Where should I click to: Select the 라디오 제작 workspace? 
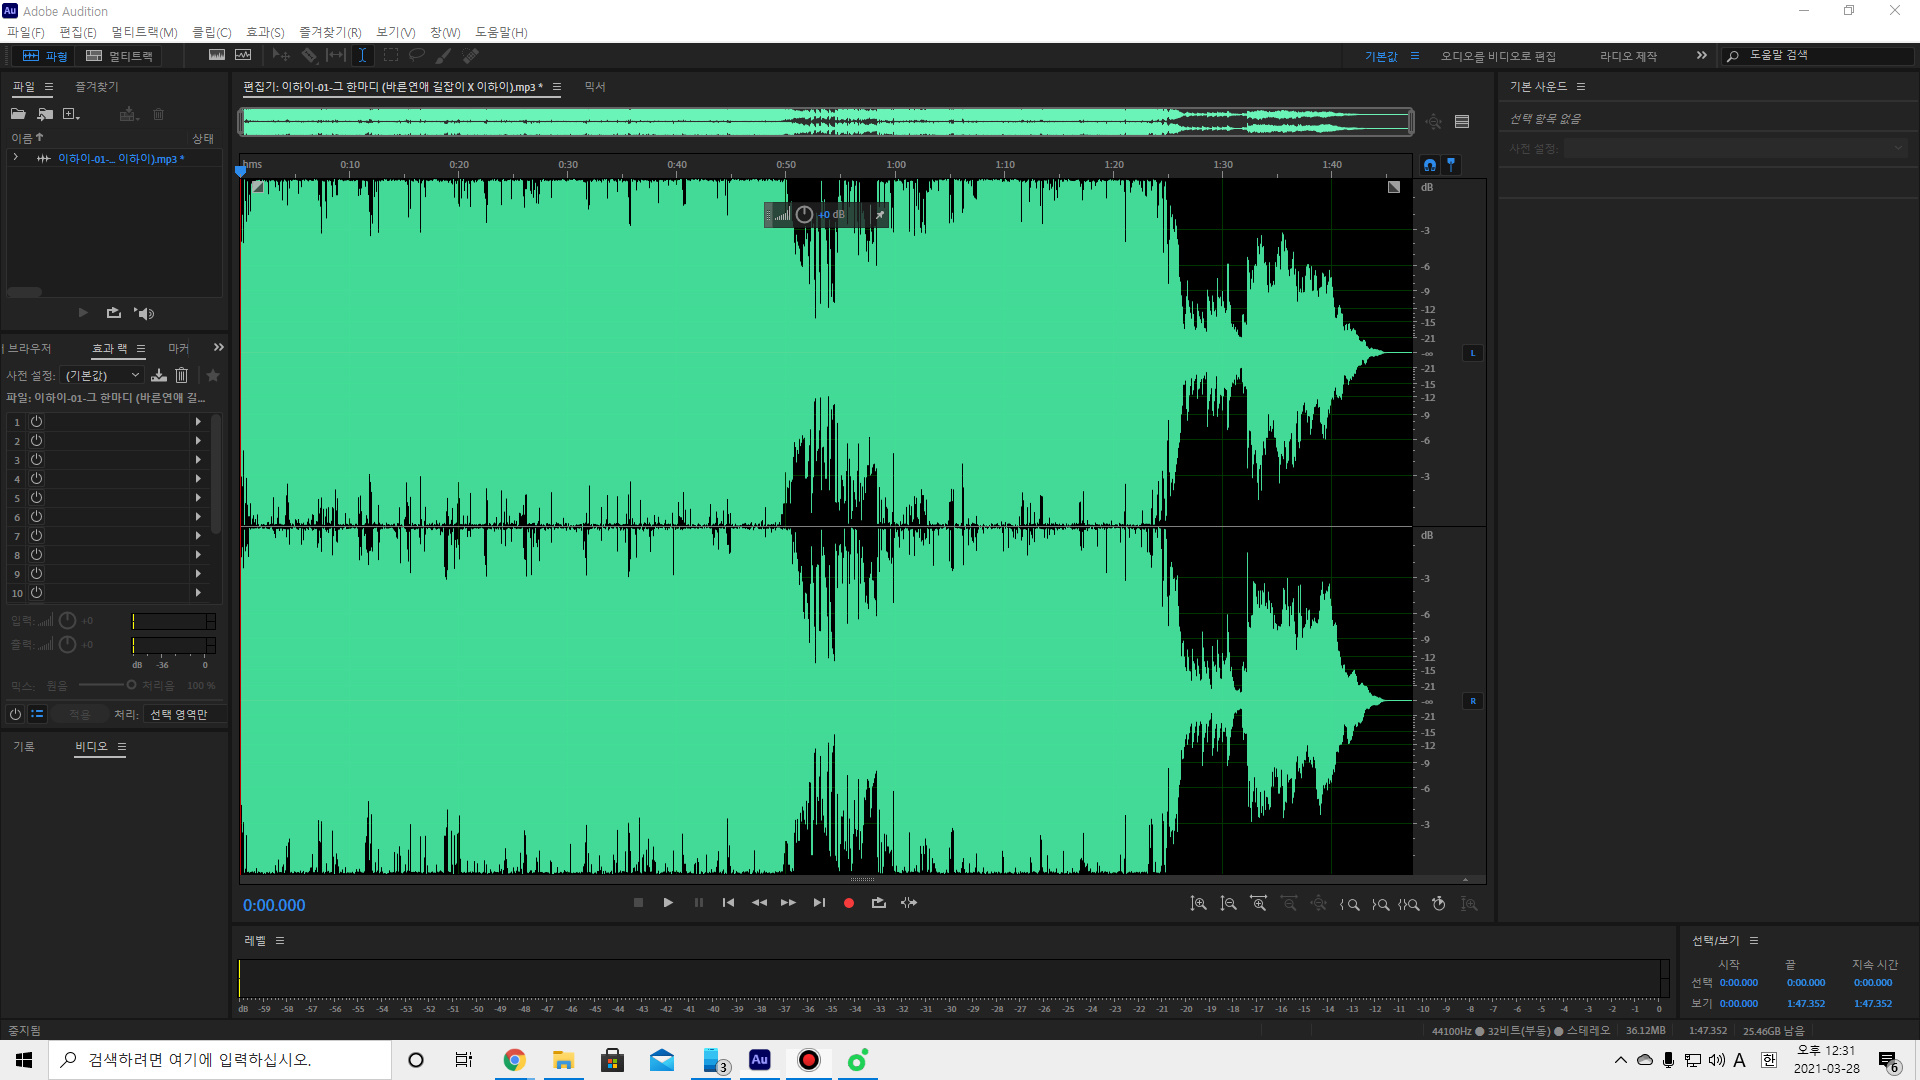coord(1628,56)
